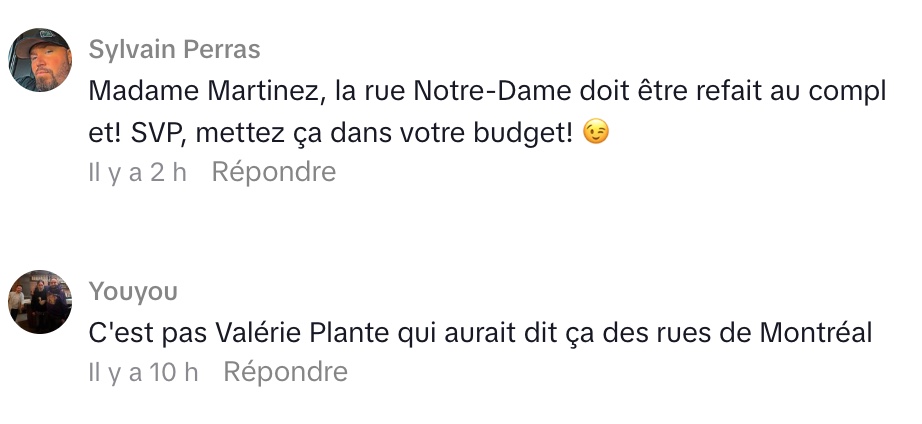Visit the Sylvain Perras username link
922x424 pixels.
coord(174,50)
